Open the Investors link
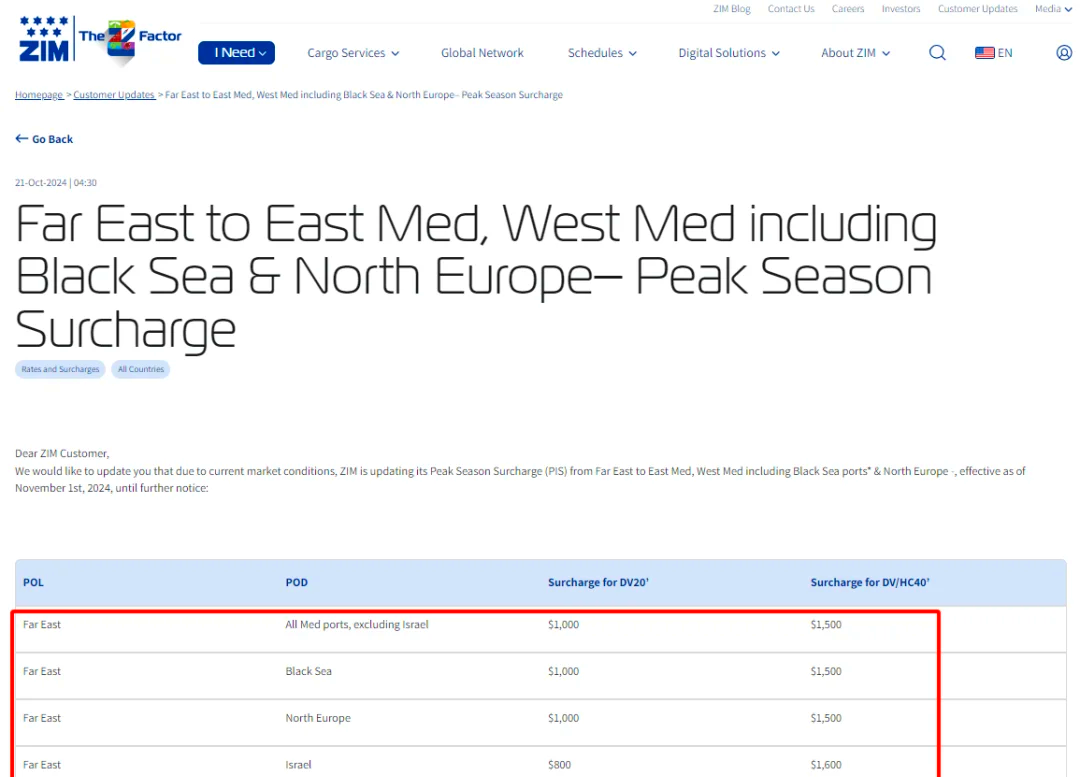Viewport: 1080px width, 777px height. [x=901, y=9]
